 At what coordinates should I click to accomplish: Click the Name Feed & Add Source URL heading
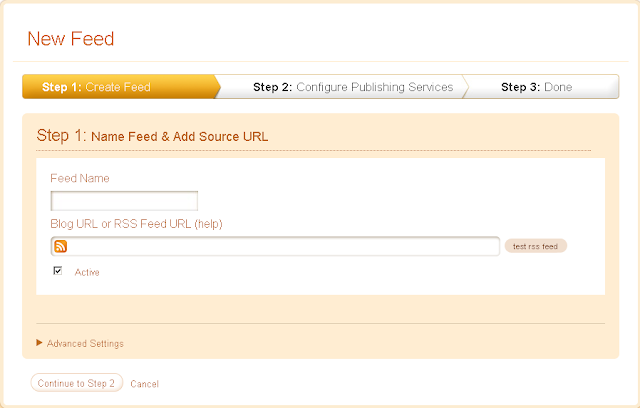click(180, 137)
